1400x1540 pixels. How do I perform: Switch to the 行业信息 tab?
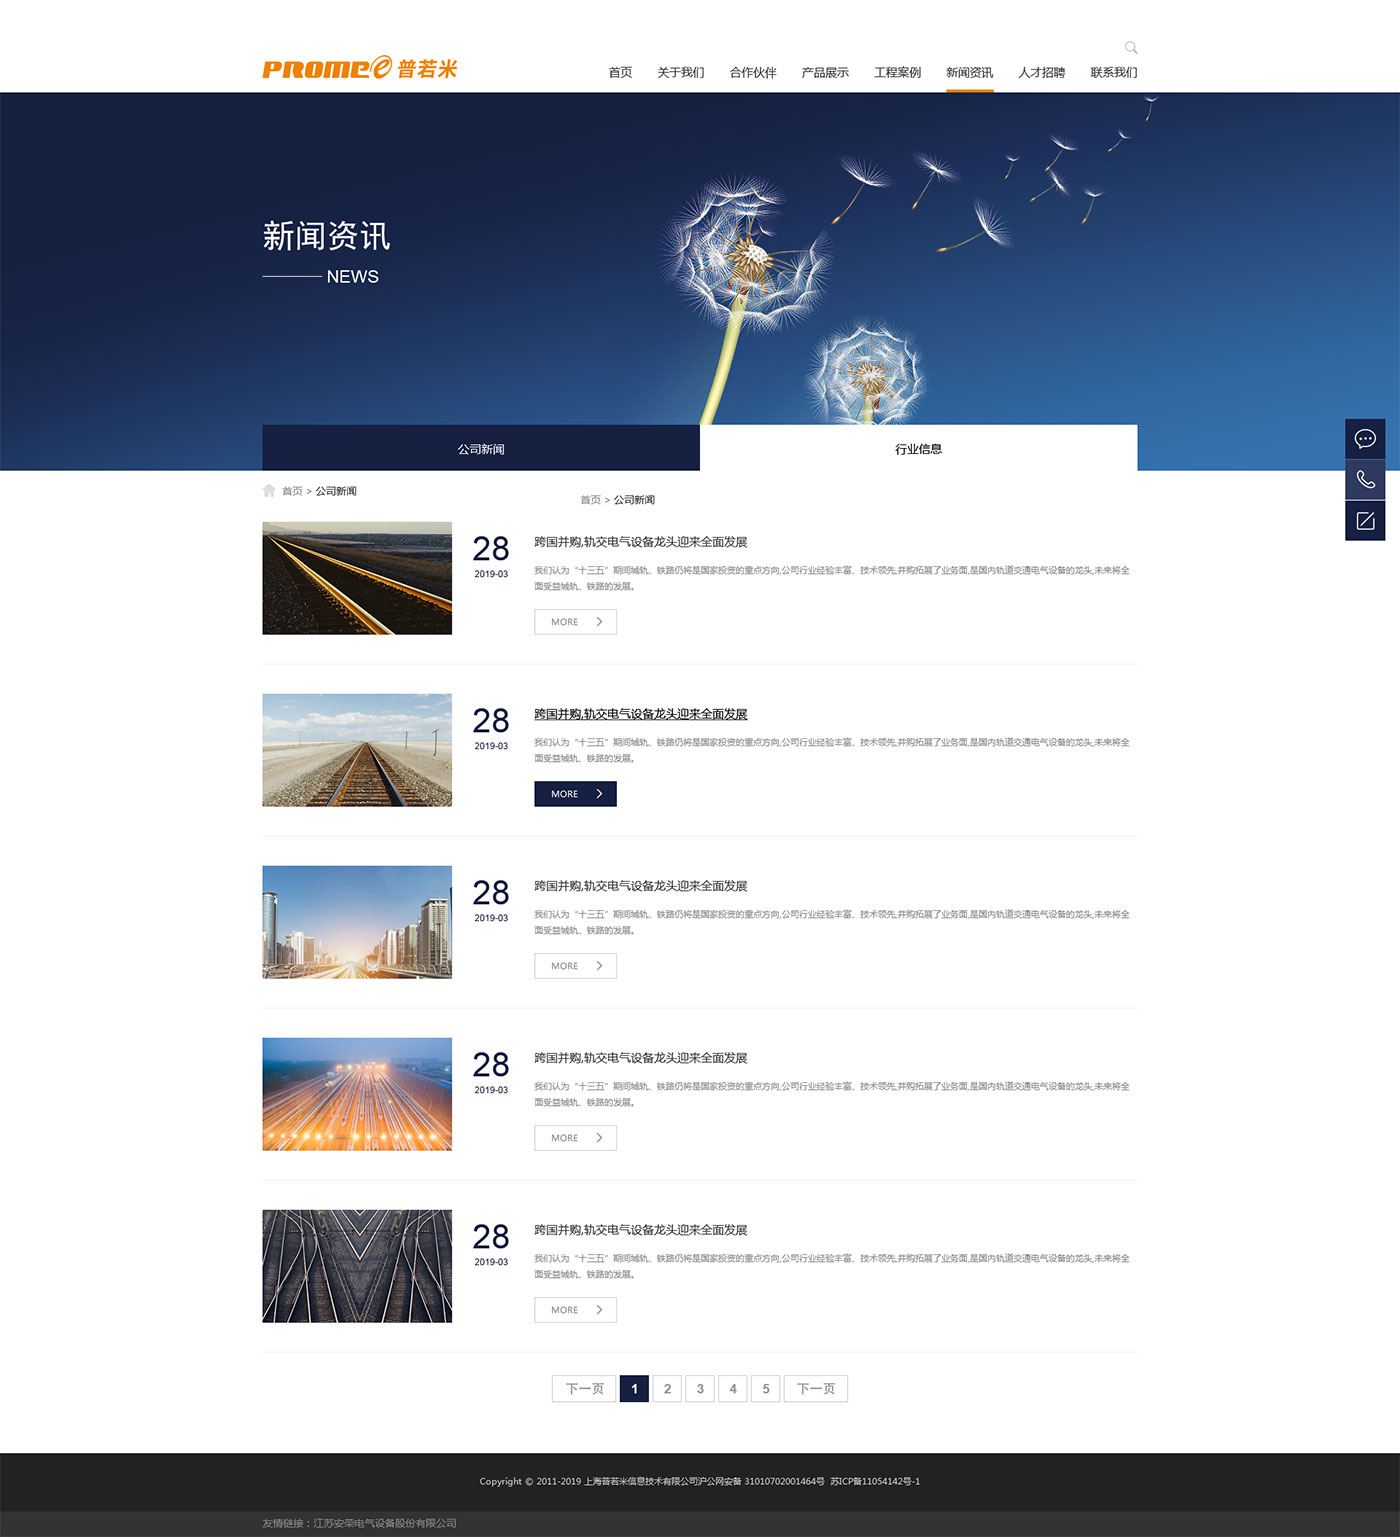[918, 449]
